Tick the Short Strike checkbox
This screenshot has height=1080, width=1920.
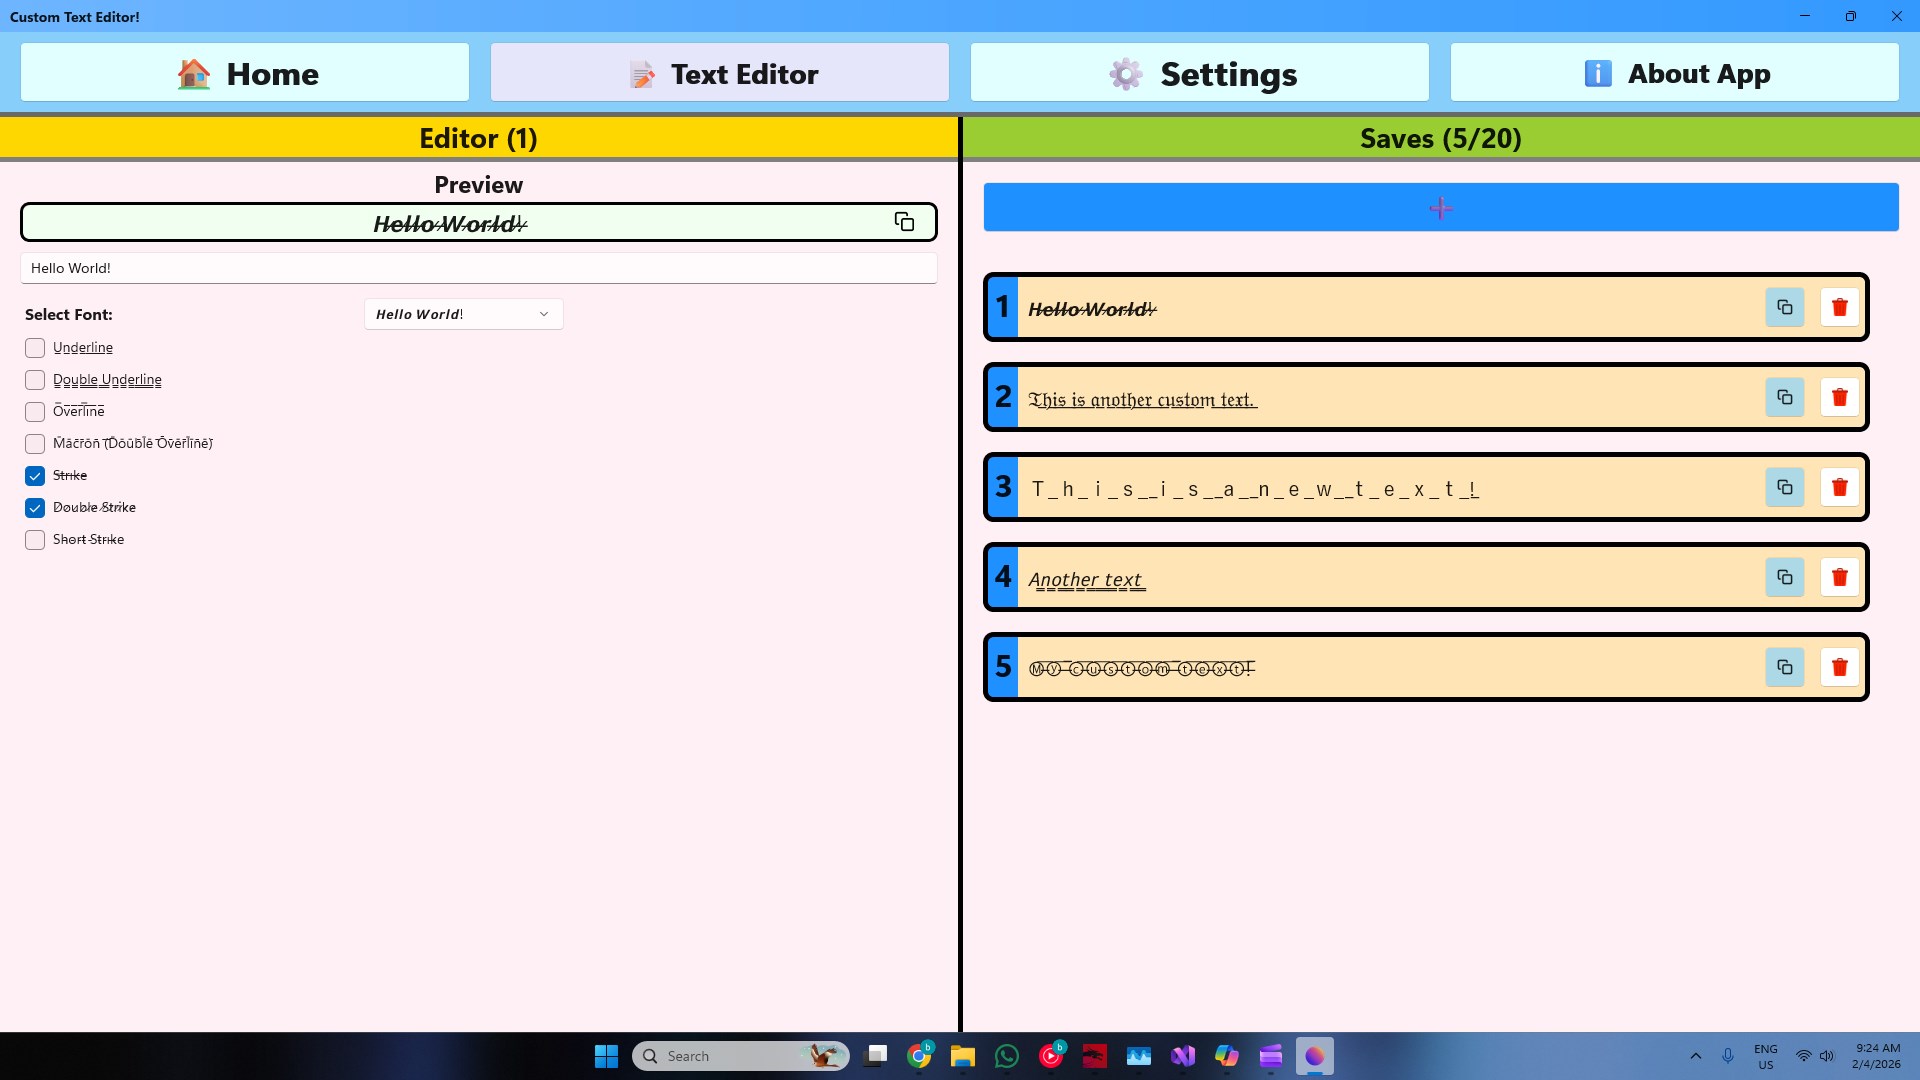pos(35,540)
